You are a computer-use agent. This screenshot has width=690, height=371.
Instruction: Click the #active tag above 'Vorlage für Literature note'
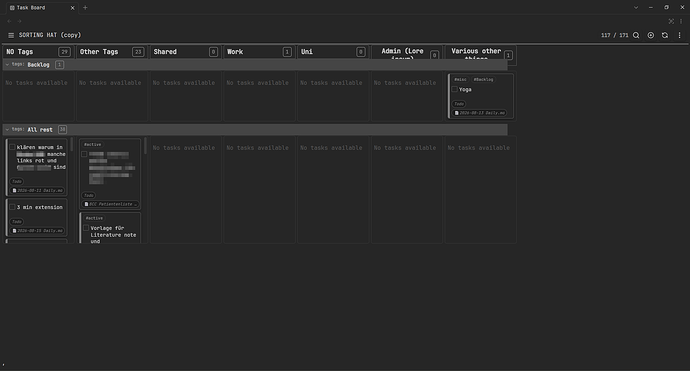pyautogui.click(x=94, y=218)
